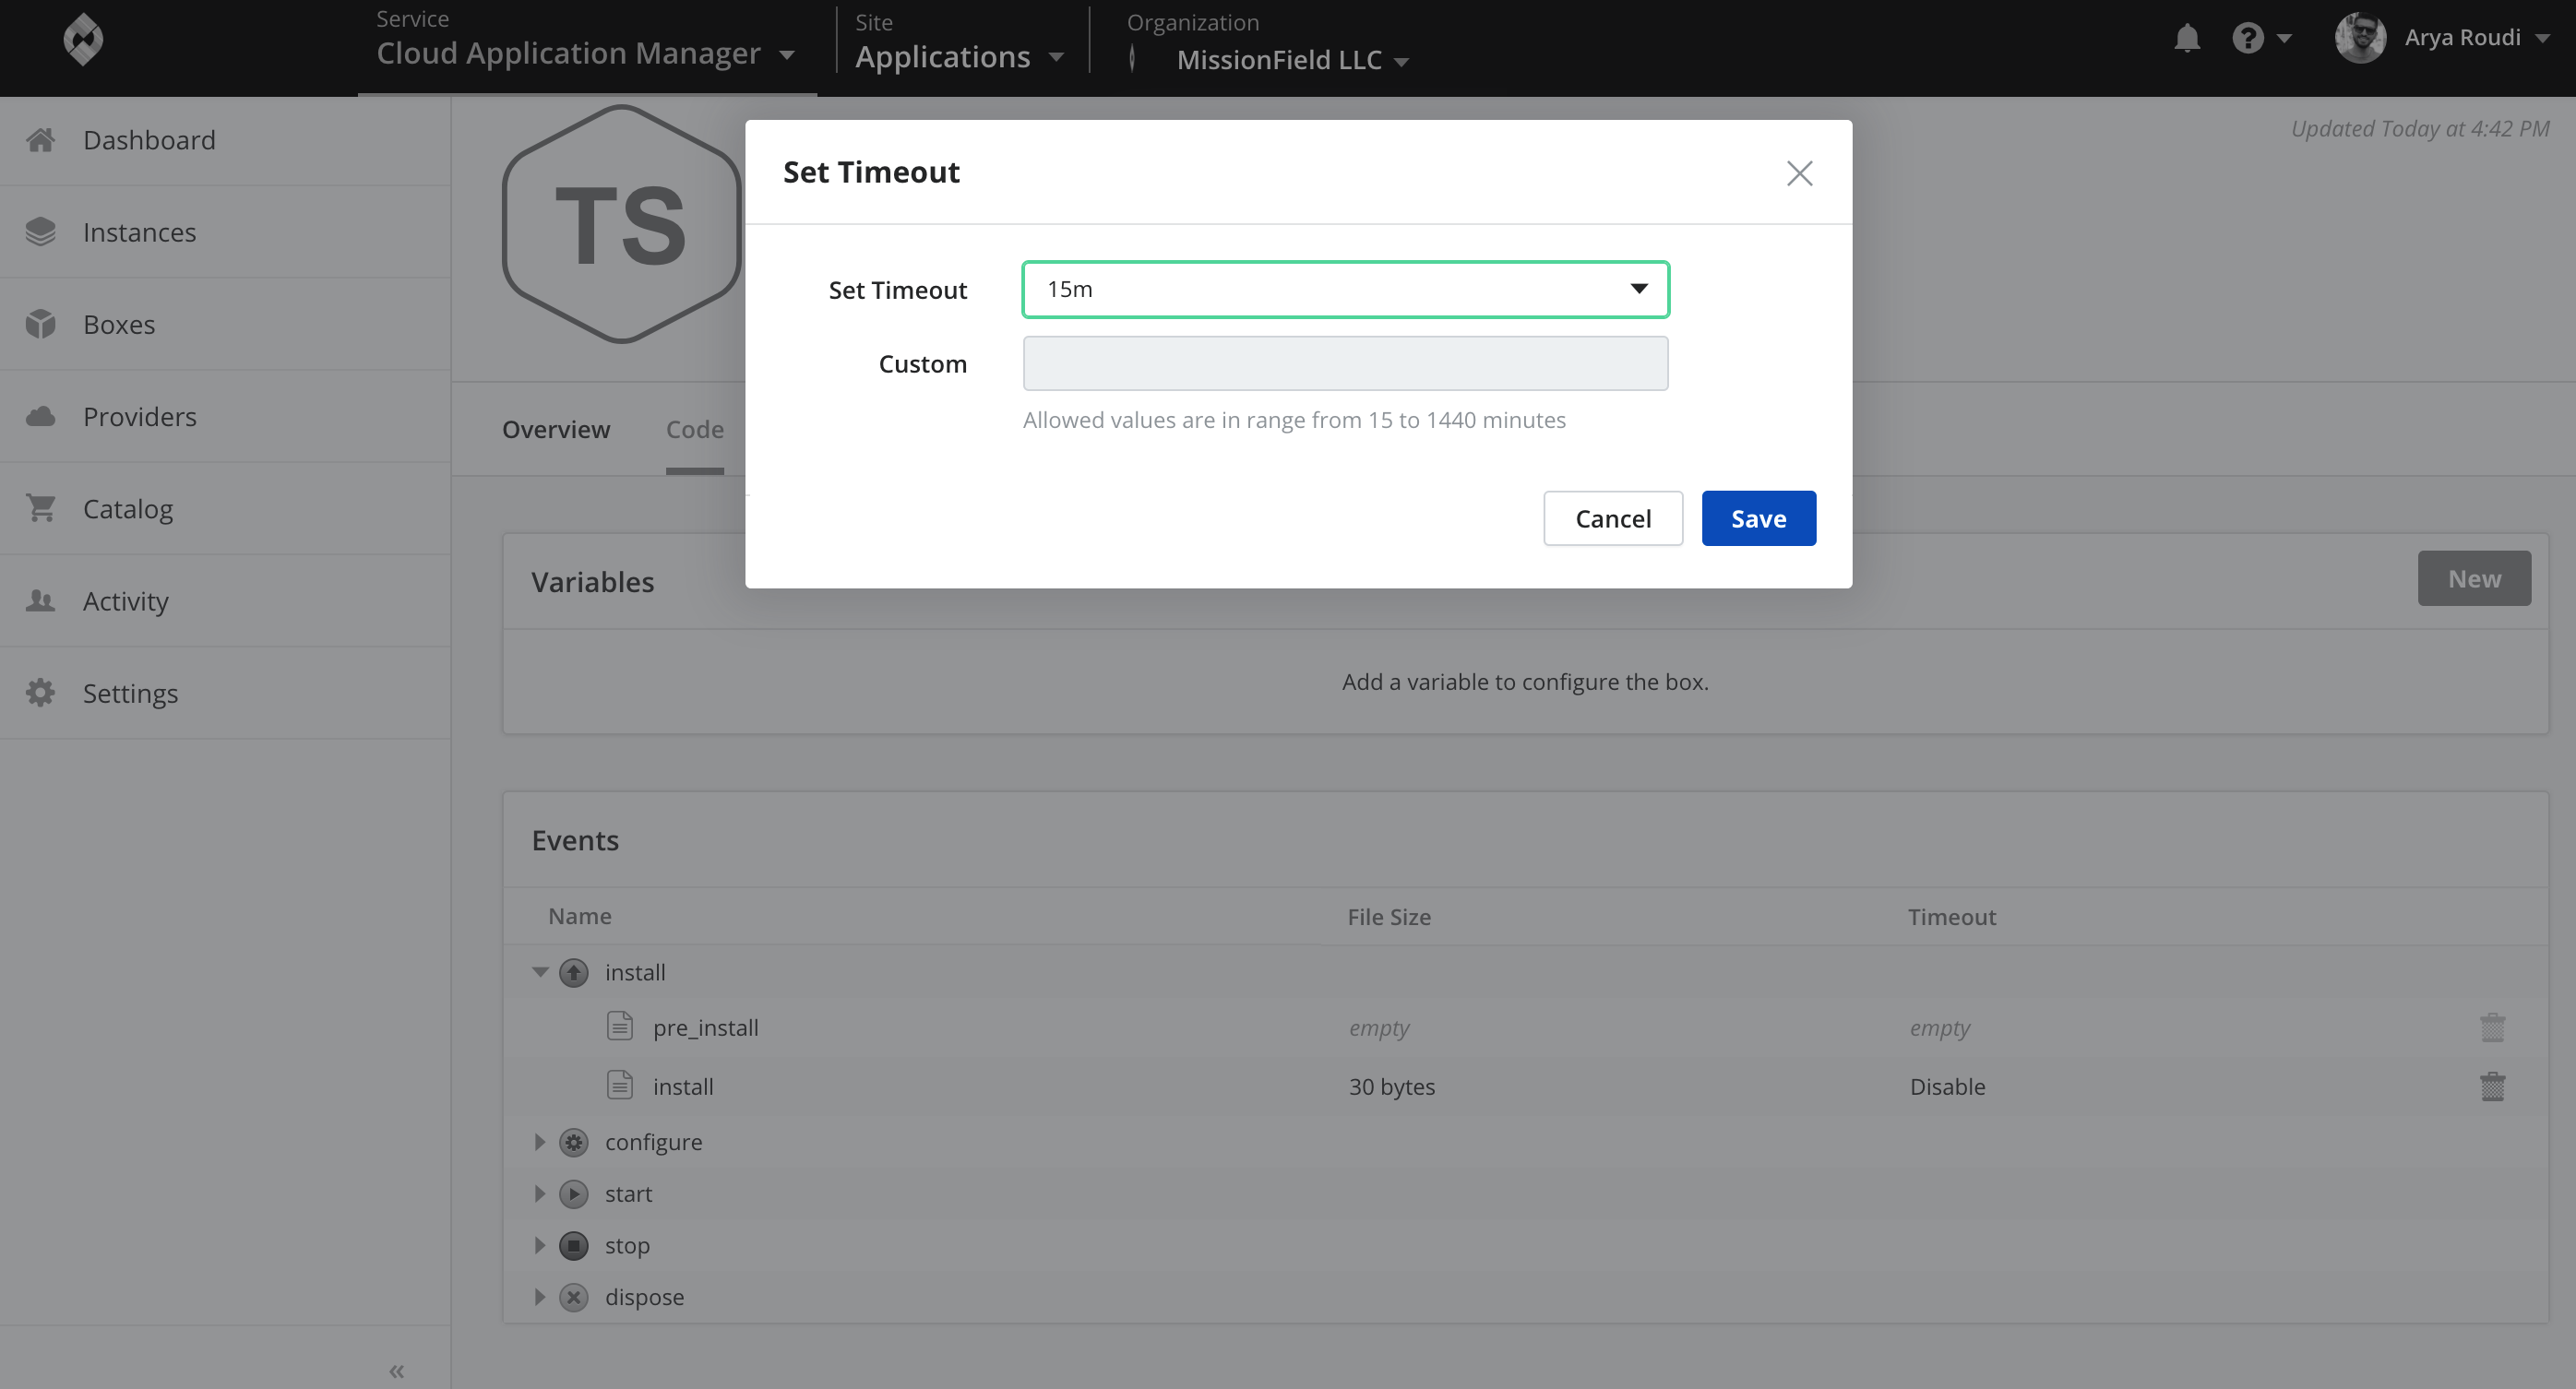The height and width of the screenshot is (1389, 2576).
Task: Click Save to apply timeout
Action: (1759, 518)
